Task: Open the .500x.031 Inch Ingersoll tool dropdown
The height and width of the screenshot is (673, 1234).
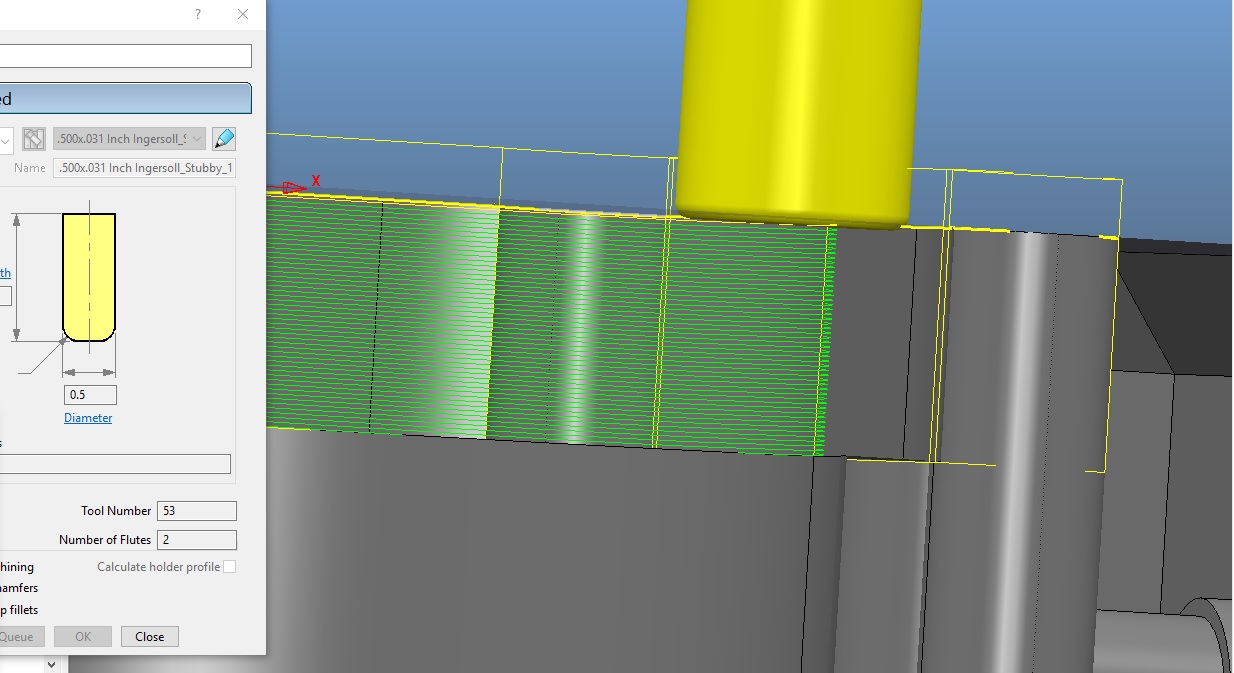Action: (128, 139)
